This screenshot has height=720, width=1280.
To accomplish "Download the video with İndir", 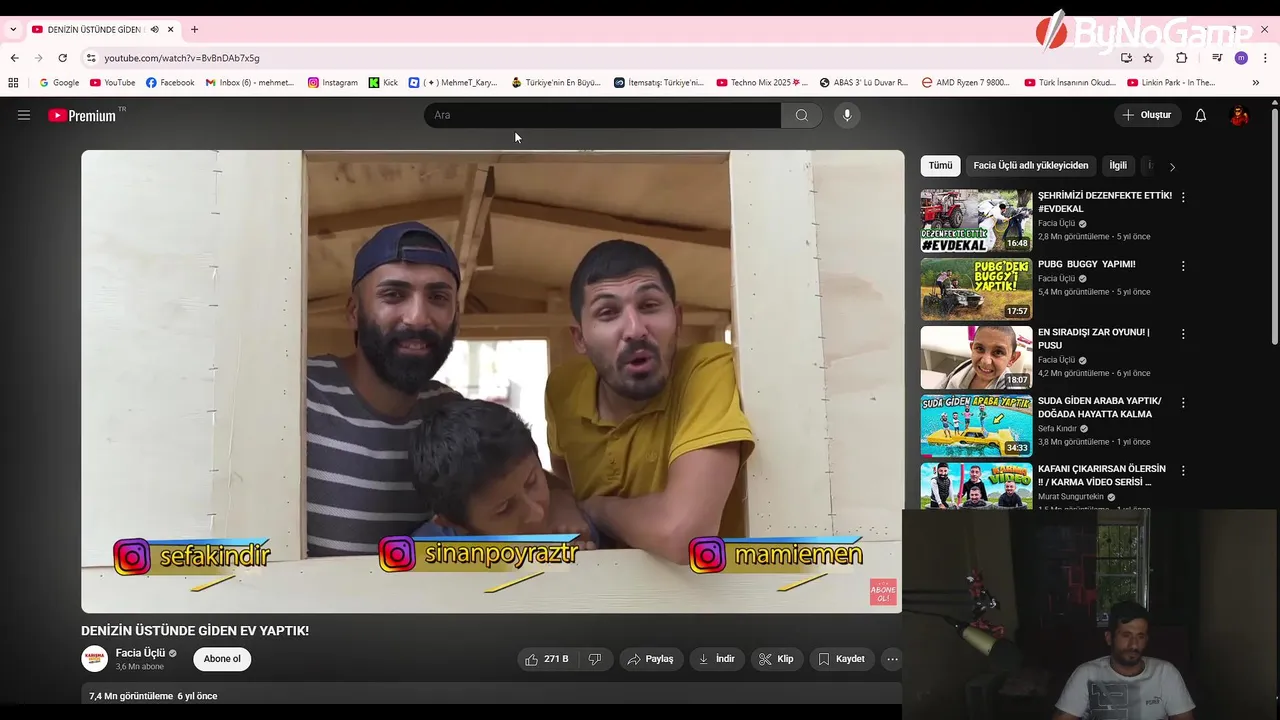I will (x=716, y=659).
